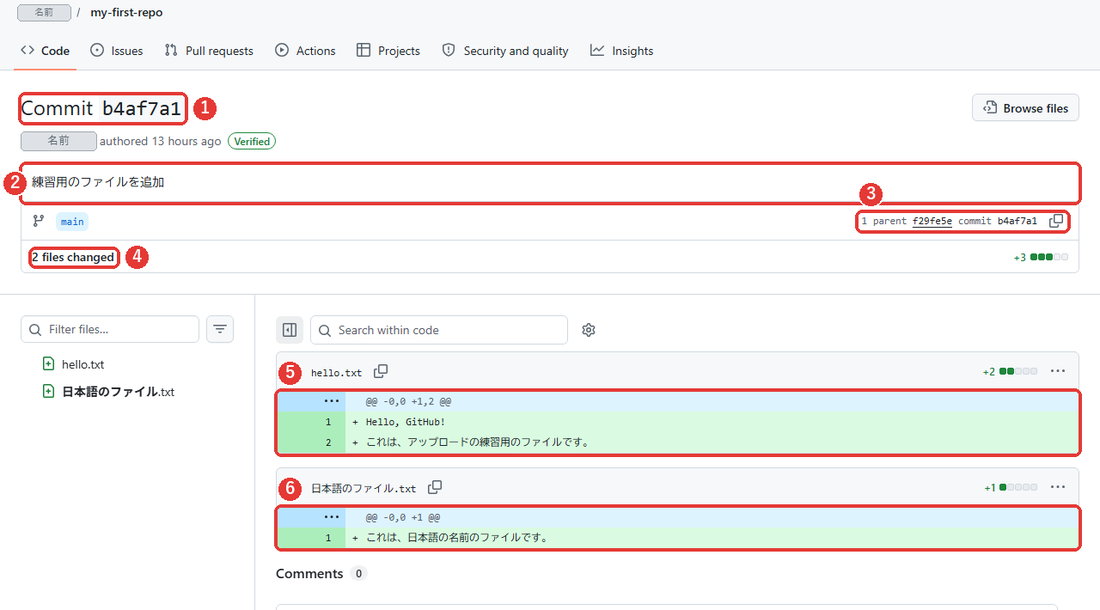Expand hidden lines in 日本語のファイル.txt diff
Image resolution: width=1100 pixels, height=610 pixels.
tap(331, 517)
